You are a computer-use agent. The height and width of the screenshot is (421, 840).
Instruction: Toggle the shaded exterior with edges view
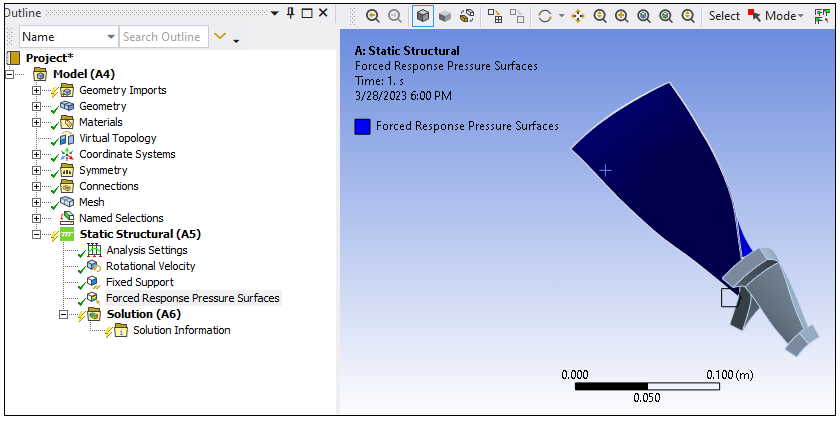point(423,16)
